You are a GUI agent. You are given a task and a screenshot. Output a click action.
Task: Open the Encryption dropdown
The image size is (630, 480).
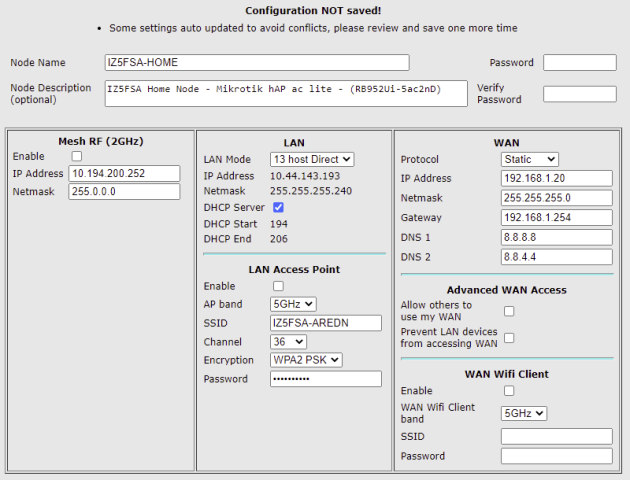pyautogui.click(x=306, y=360)
